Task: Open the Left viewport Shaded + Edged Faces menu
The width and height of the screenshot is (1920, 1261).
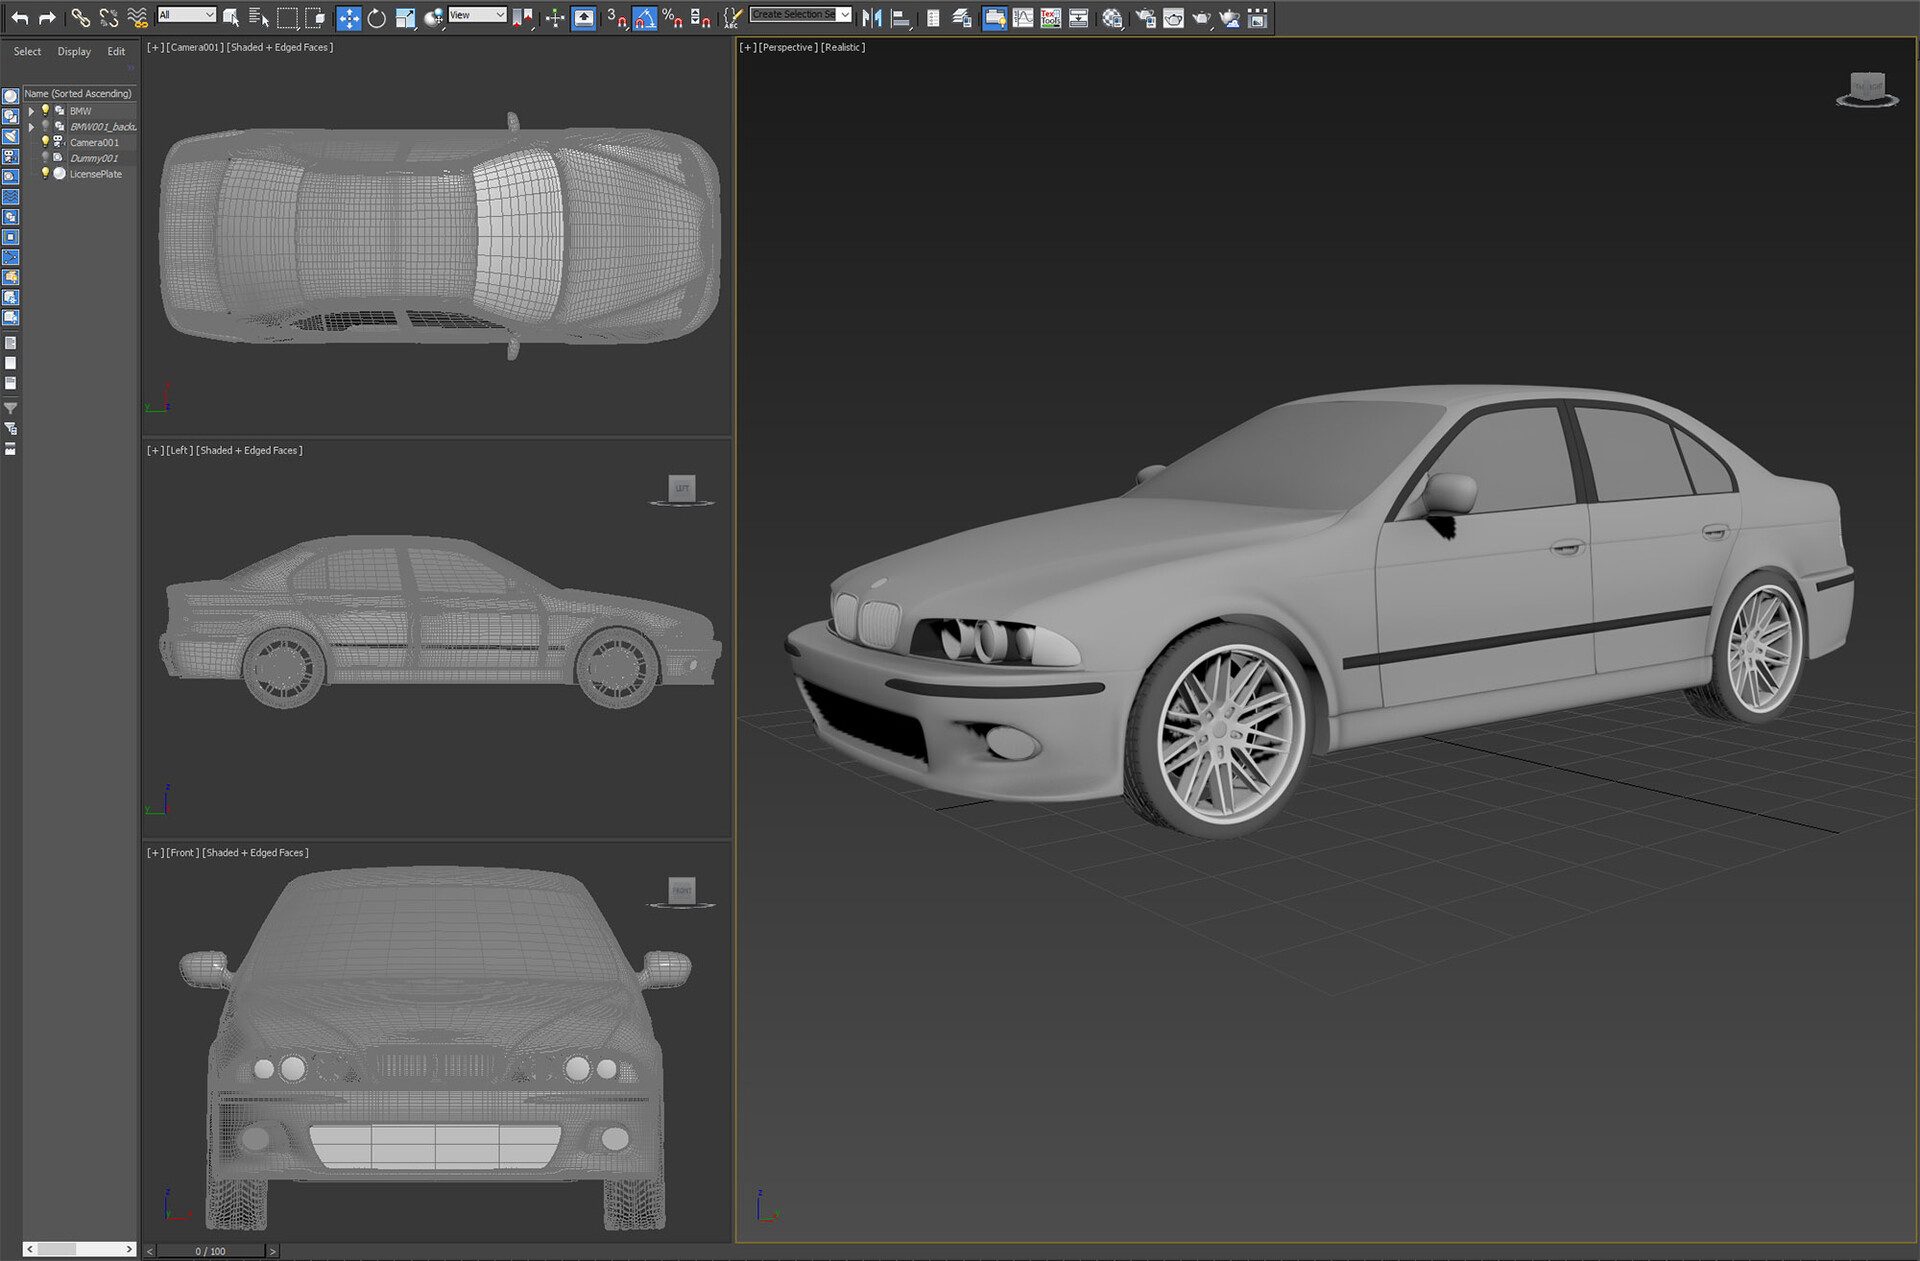Action: 249,450
